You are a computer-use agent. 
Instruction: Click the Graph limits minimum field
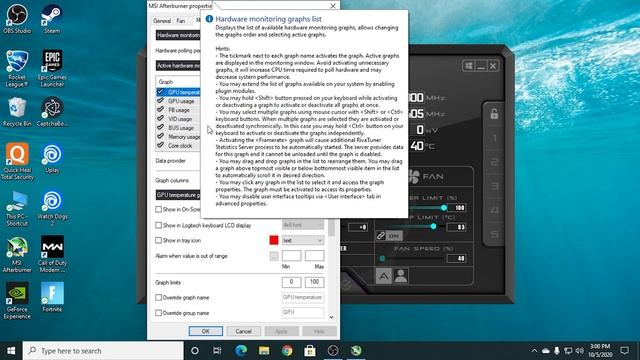coord(291,282)
